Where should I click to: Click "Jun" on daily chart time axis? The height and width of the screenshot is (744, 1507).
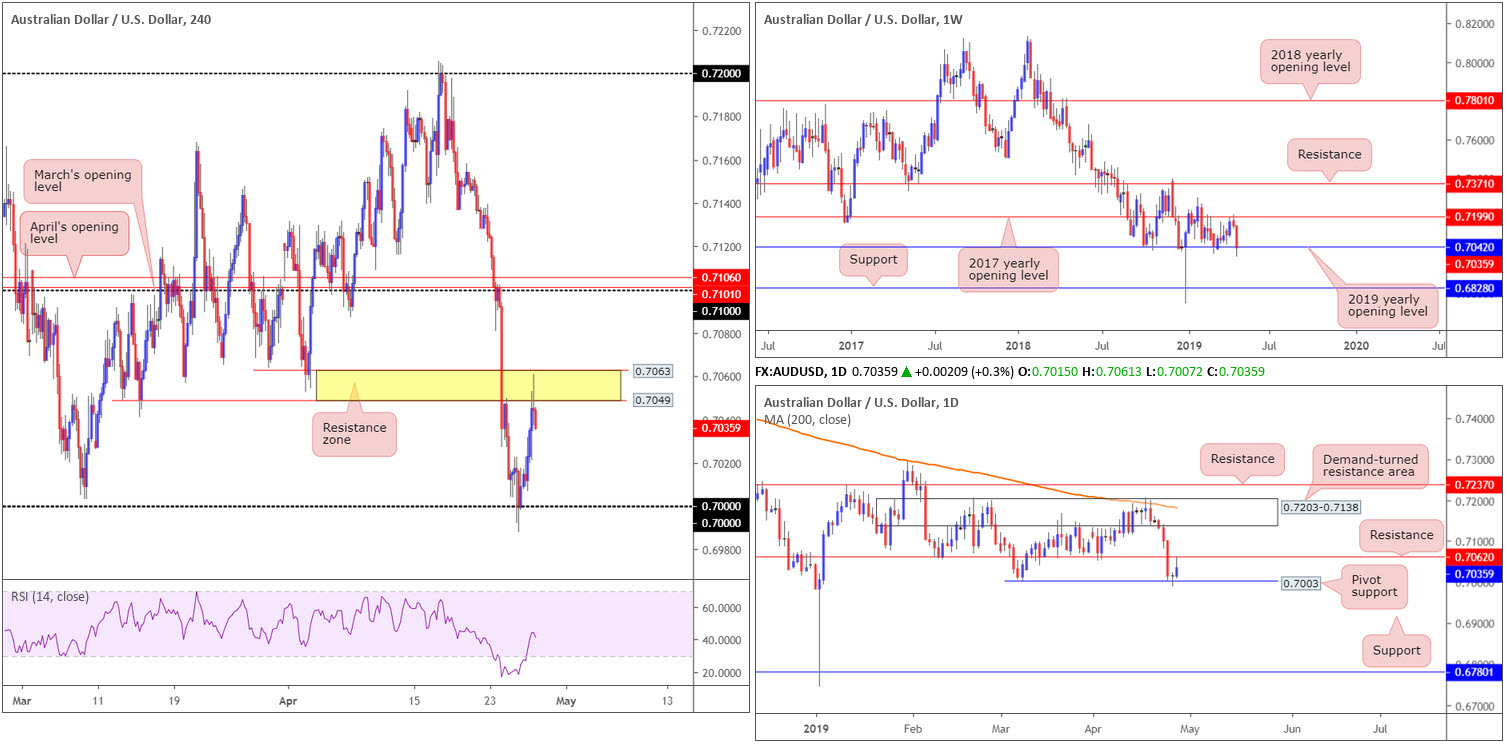pos(1292,728)
